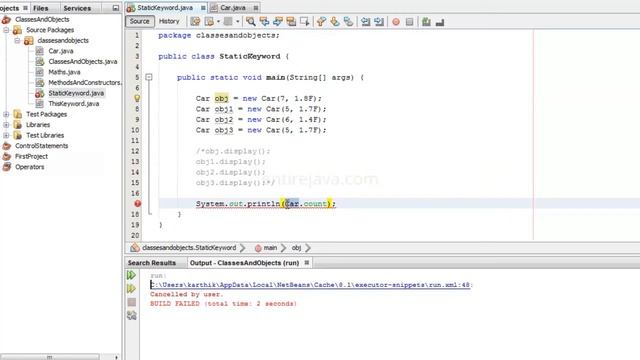Open dropdown arrow next to Forward icon
Screen dimensions: 640x360
(237, 22)
